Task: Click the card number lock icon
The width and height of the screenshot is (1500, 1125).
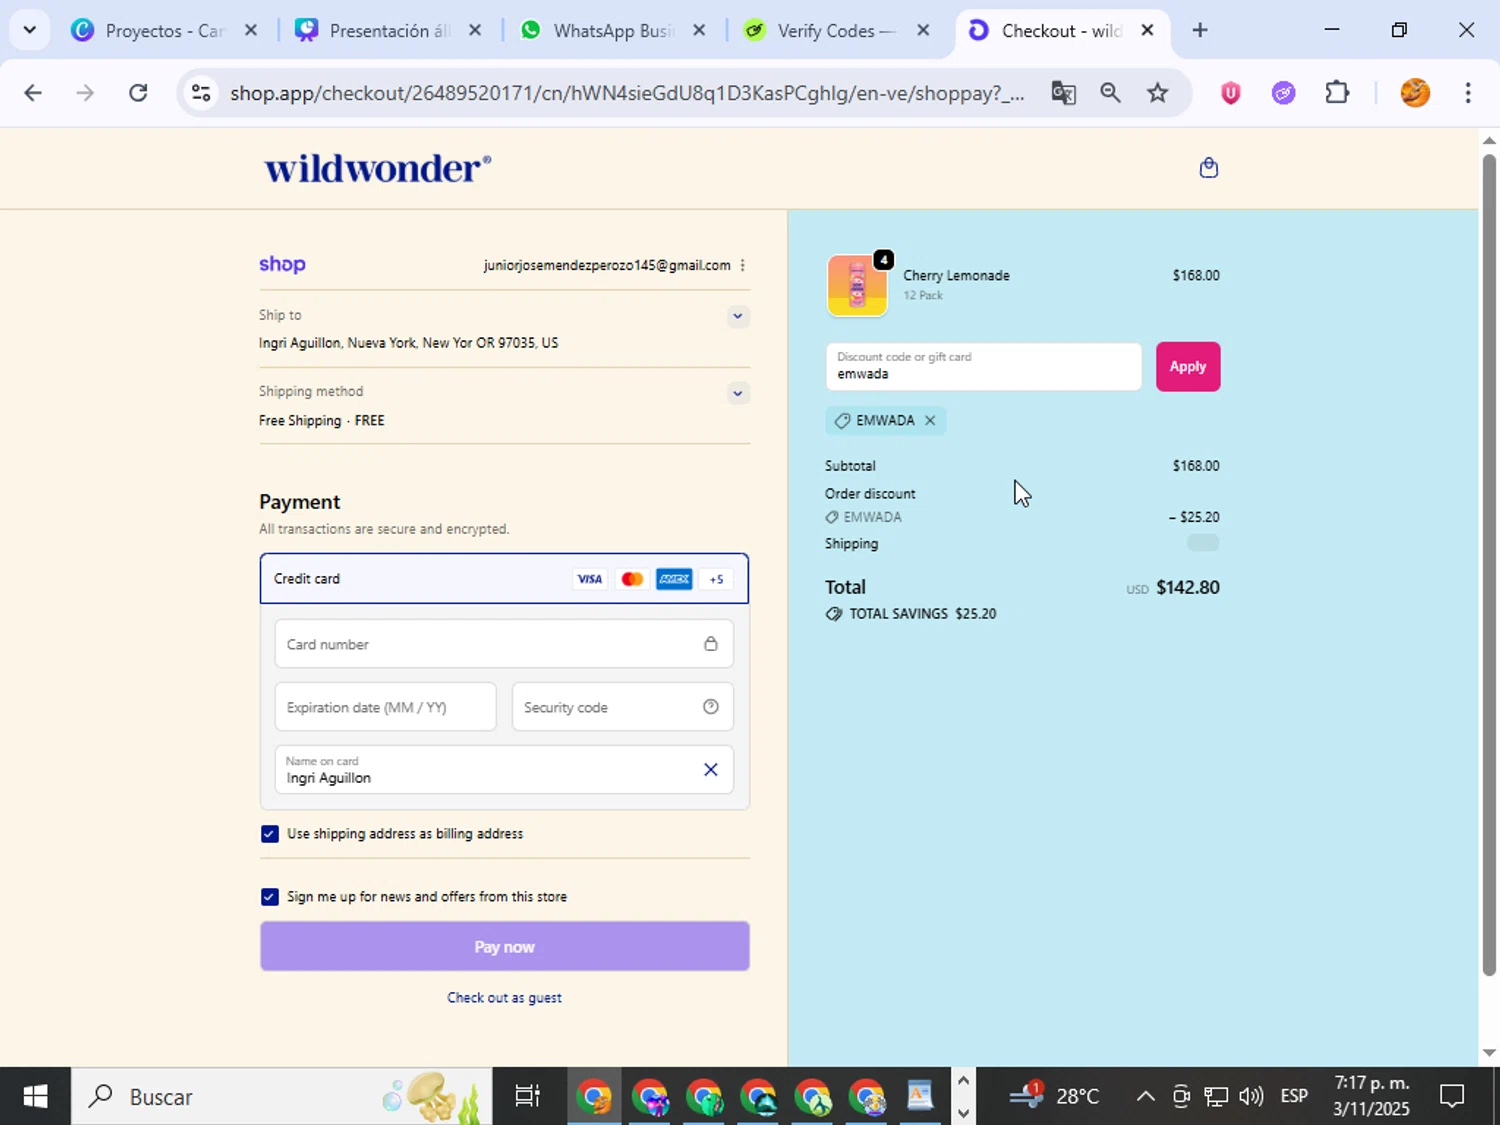Action: pyautogui.click(x=710, y=644)
